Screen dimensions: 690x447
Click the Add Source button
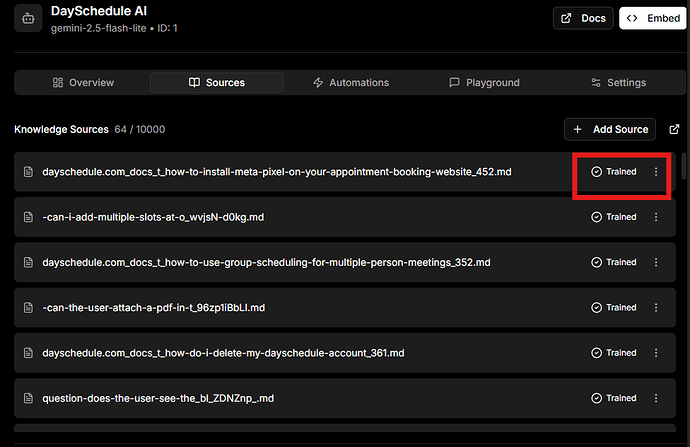tap(610, 129)
